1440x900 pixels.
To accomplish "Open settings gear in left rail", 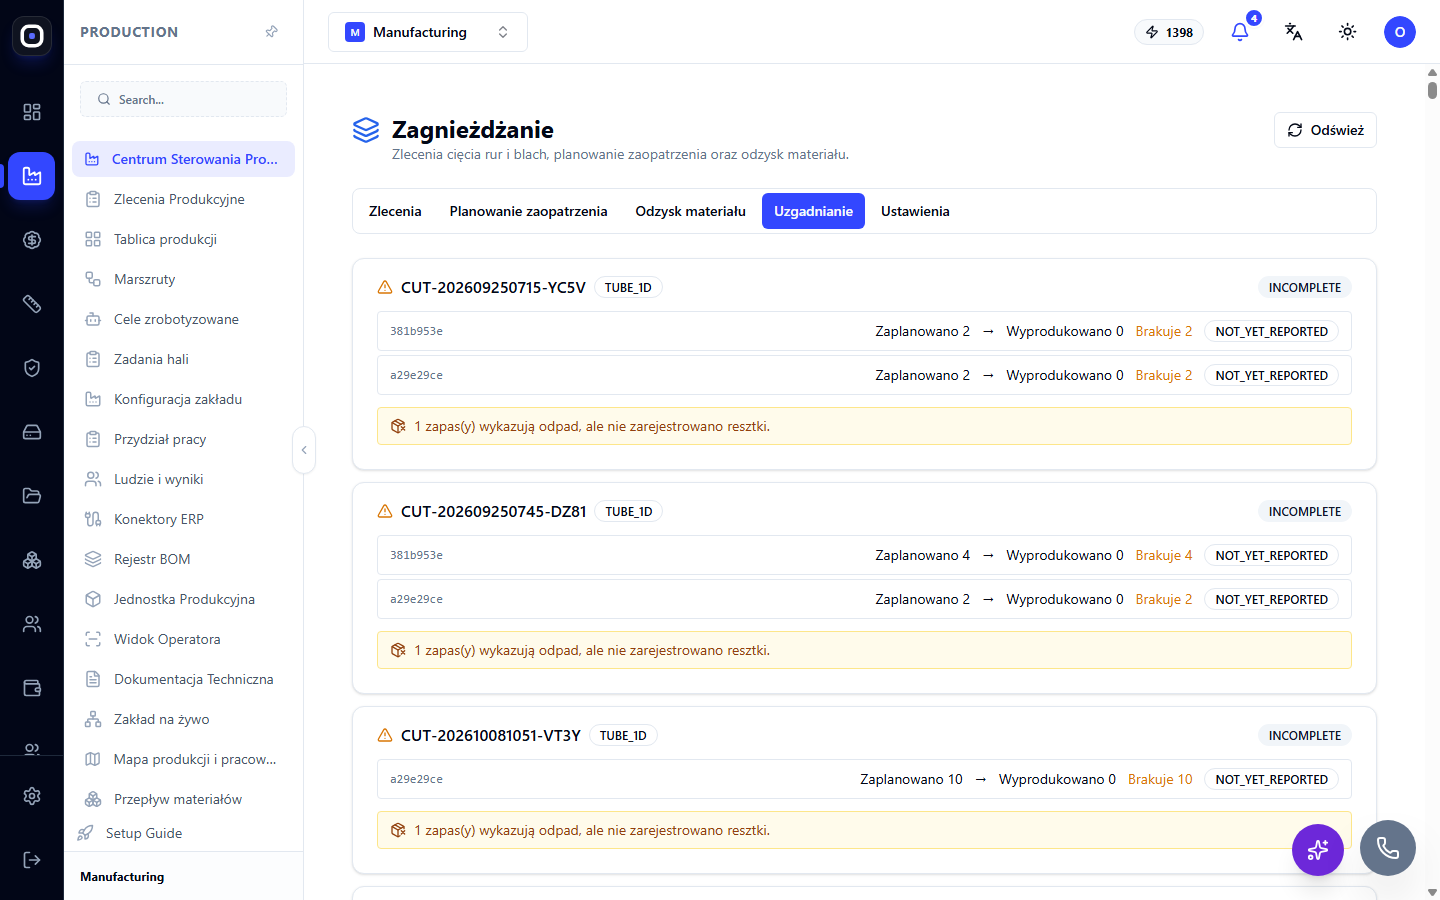I will (x=32, y=796).
